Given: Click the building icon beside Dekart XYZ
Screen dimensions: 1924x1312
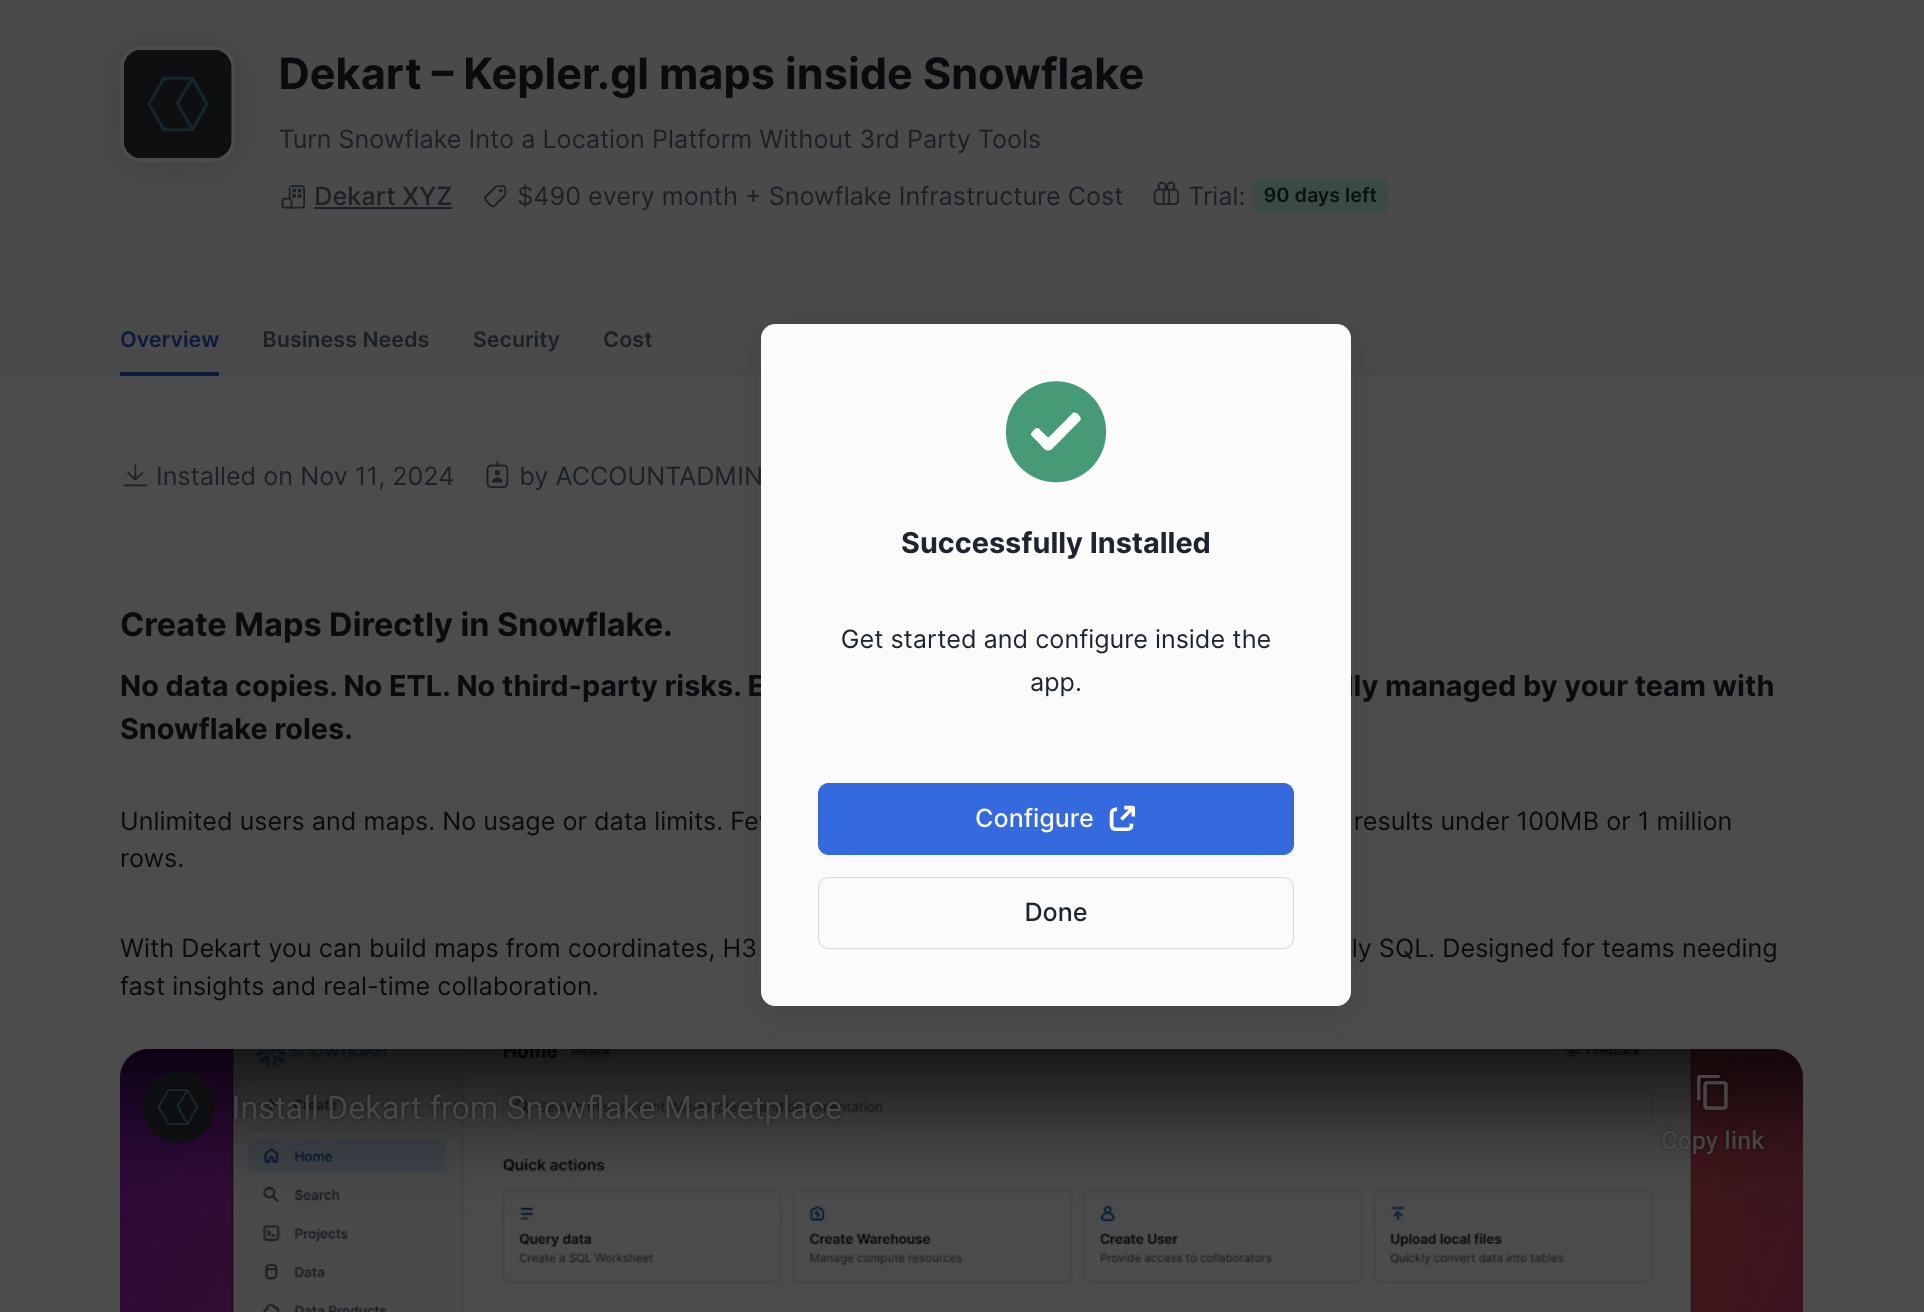Looking at the screenshot, I should click(292, 197).
